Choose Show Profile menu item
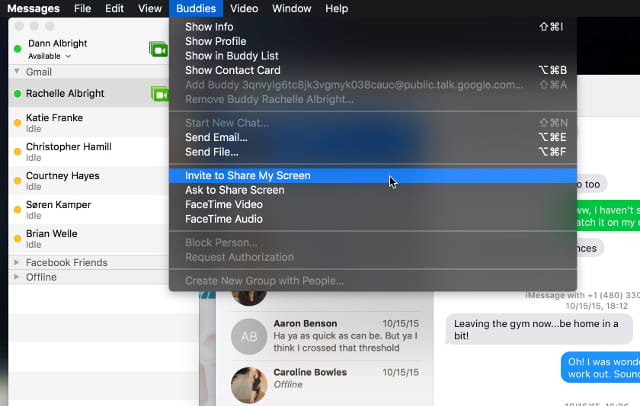The image size is (640, 406). (373, 41)
